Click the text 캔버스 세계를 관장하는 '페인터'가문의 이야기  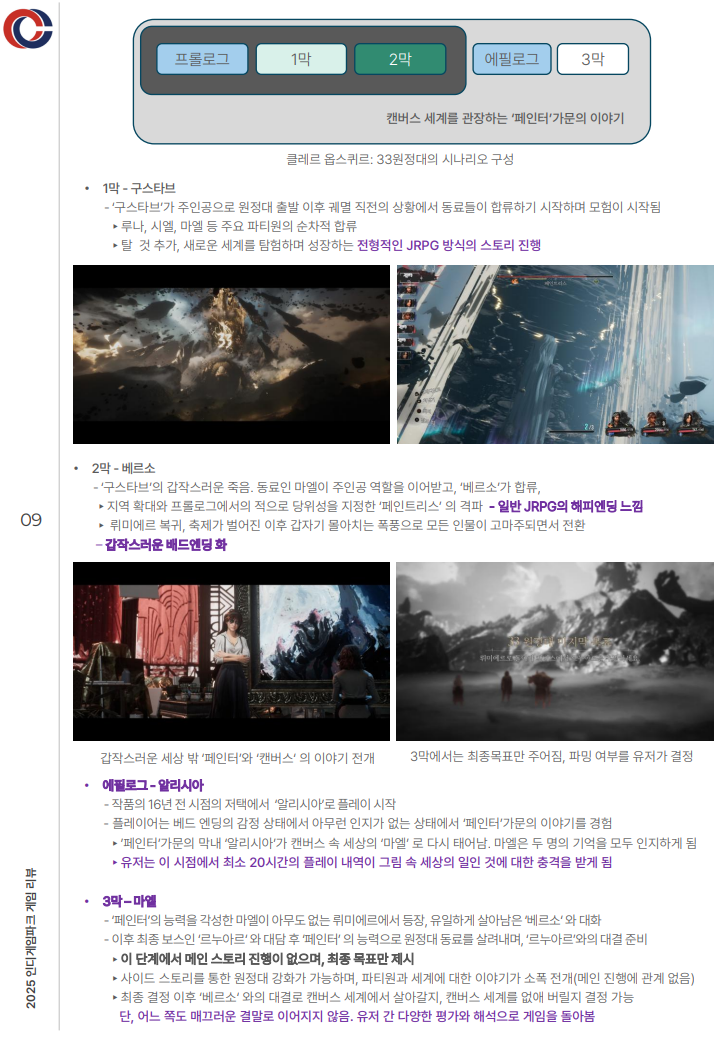505,118
